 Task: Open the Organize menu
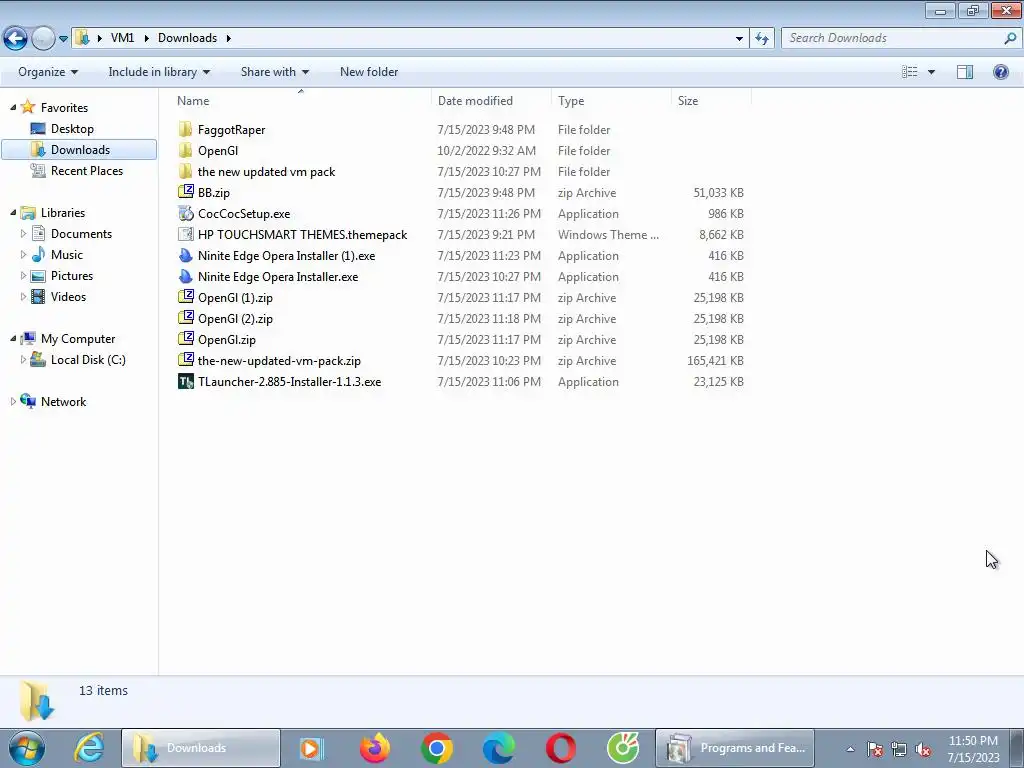pos(48,72)
